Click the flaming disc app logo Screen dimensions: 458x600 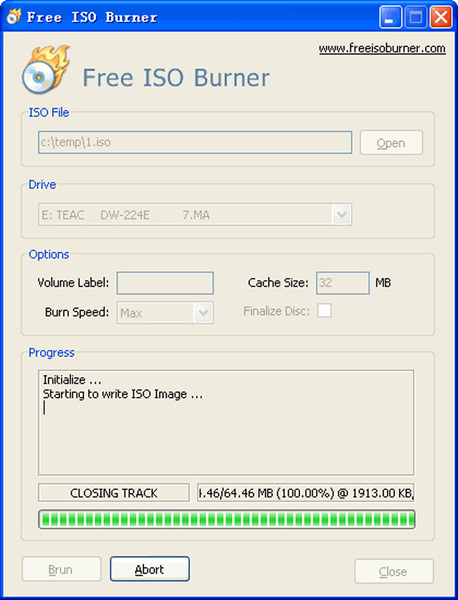[46, 70]
